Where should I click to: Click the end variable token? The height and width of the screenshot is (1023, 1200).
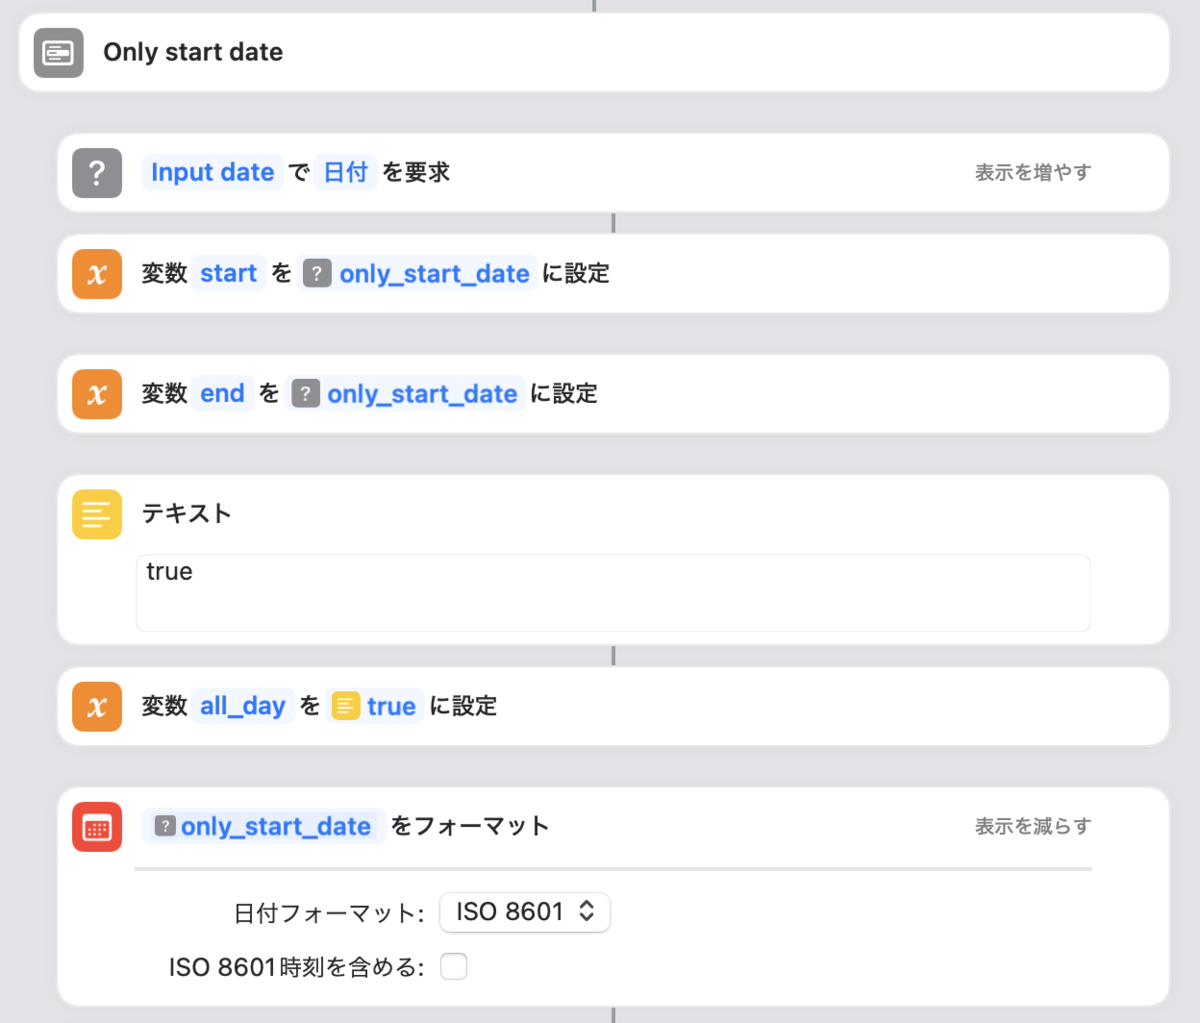(x=223, y=393)
